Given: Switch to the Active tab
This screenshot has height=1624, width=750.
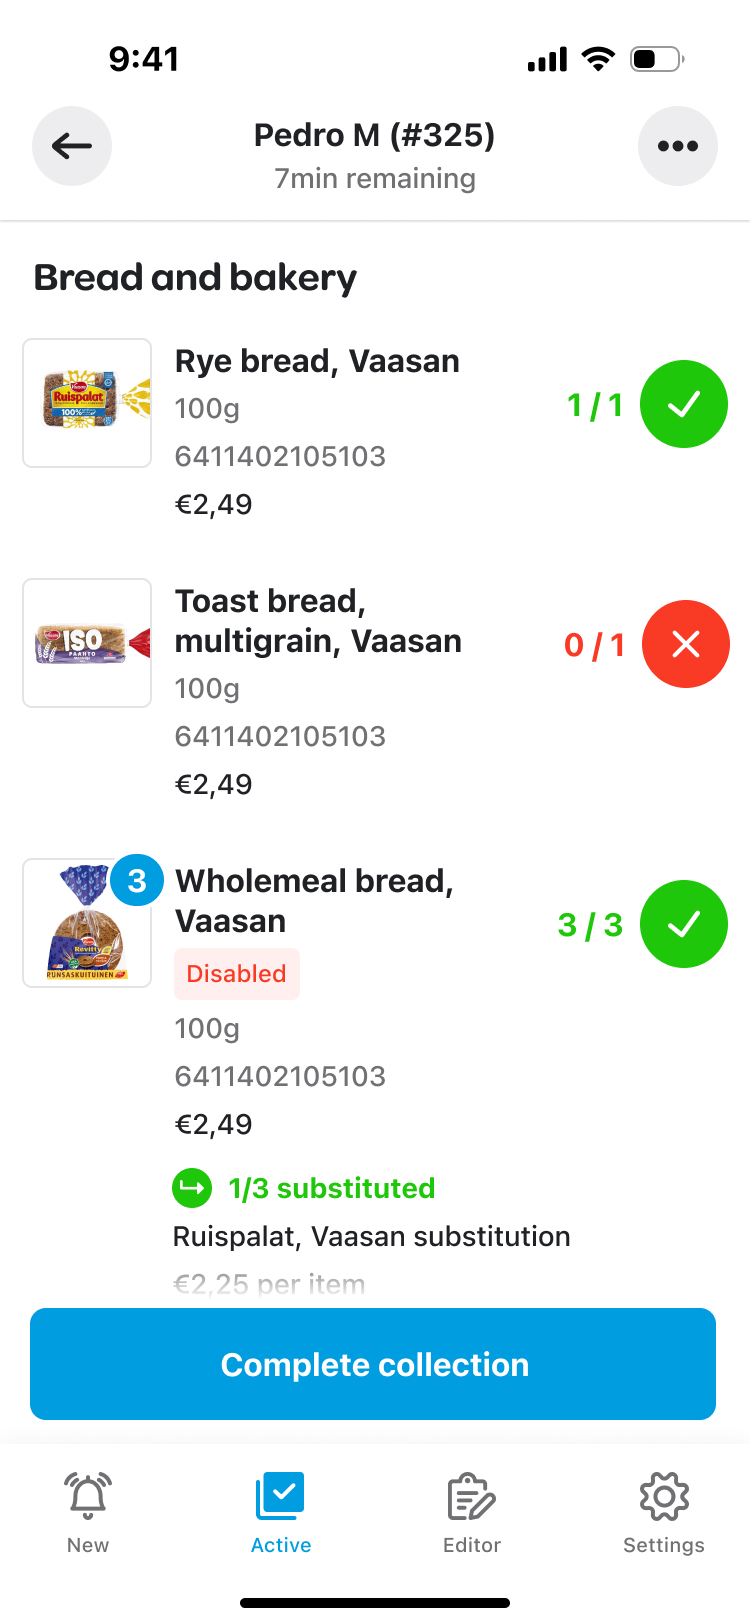Looking at the screenshot, I should [x=281, y=1512].
